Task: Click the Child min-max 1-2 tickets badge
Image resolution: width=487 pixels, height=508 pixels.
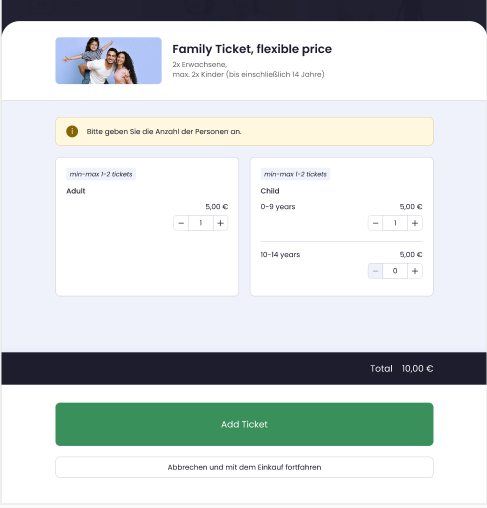Action: tap(295, 174)
